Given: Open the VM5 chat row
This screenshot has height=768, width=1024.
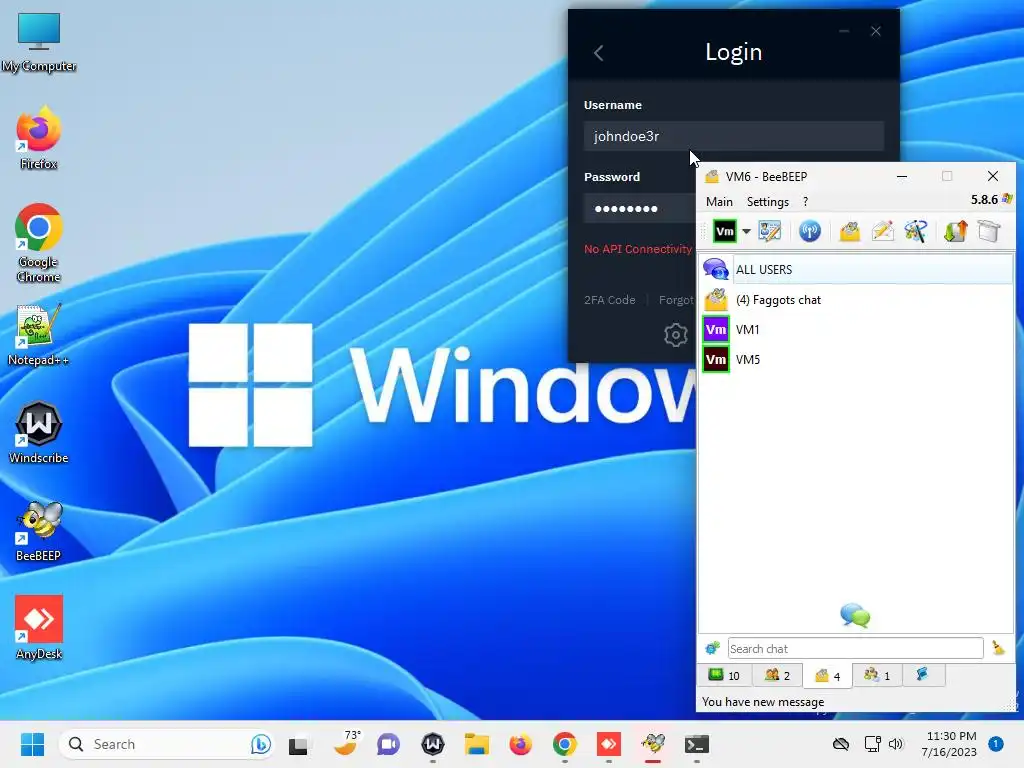Looking at the screenshot, I should pos(856,360).
